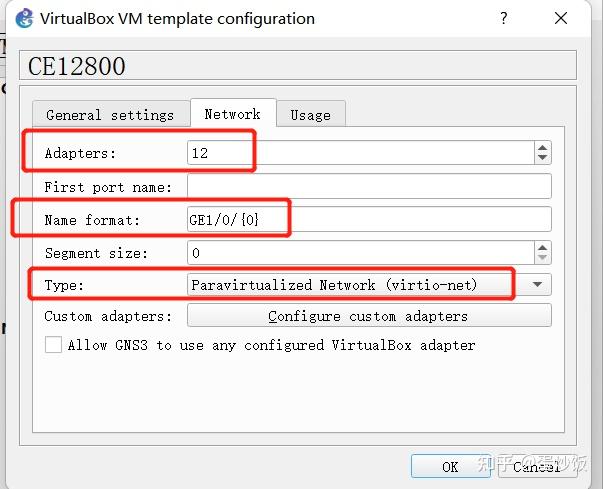Image resolution: width=603 pixels, height=489 pixels.
Task: Open the adapter Type dropdown
Action: 539,285
